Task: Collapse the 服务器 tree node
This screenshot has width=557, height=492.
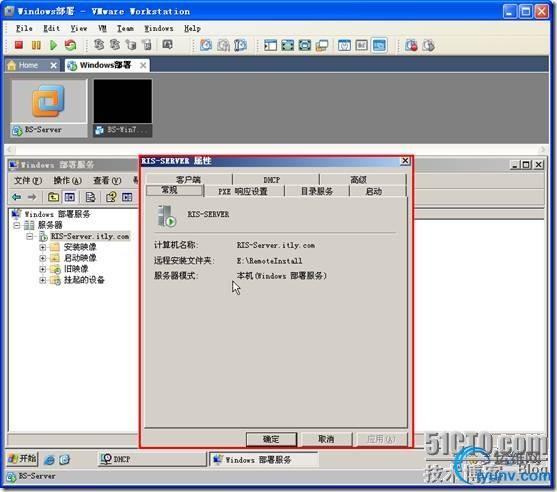Action: pyautogui.click(x=17, y=225)
